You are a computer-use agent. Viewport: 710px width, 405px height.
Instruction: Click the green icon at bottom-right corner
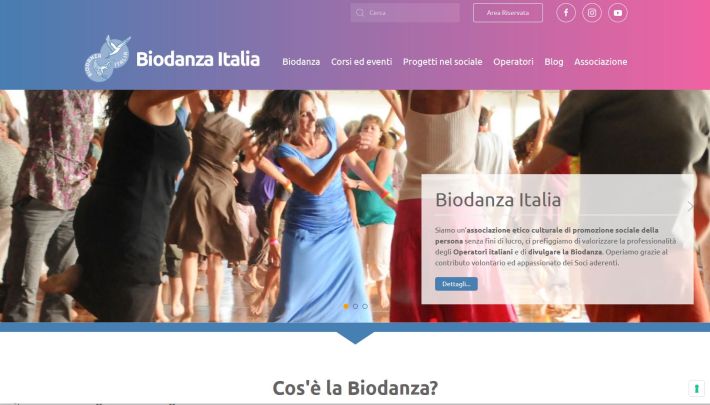point(696,388)
